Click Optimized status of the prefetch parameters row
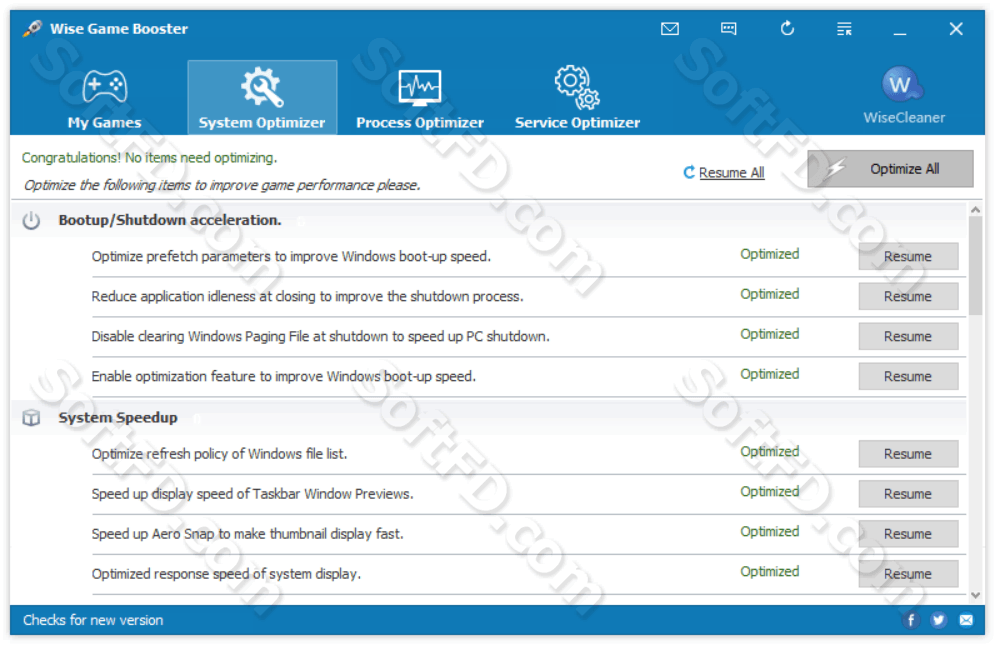This screenshot has height=645, width=995. coord(770,254)
